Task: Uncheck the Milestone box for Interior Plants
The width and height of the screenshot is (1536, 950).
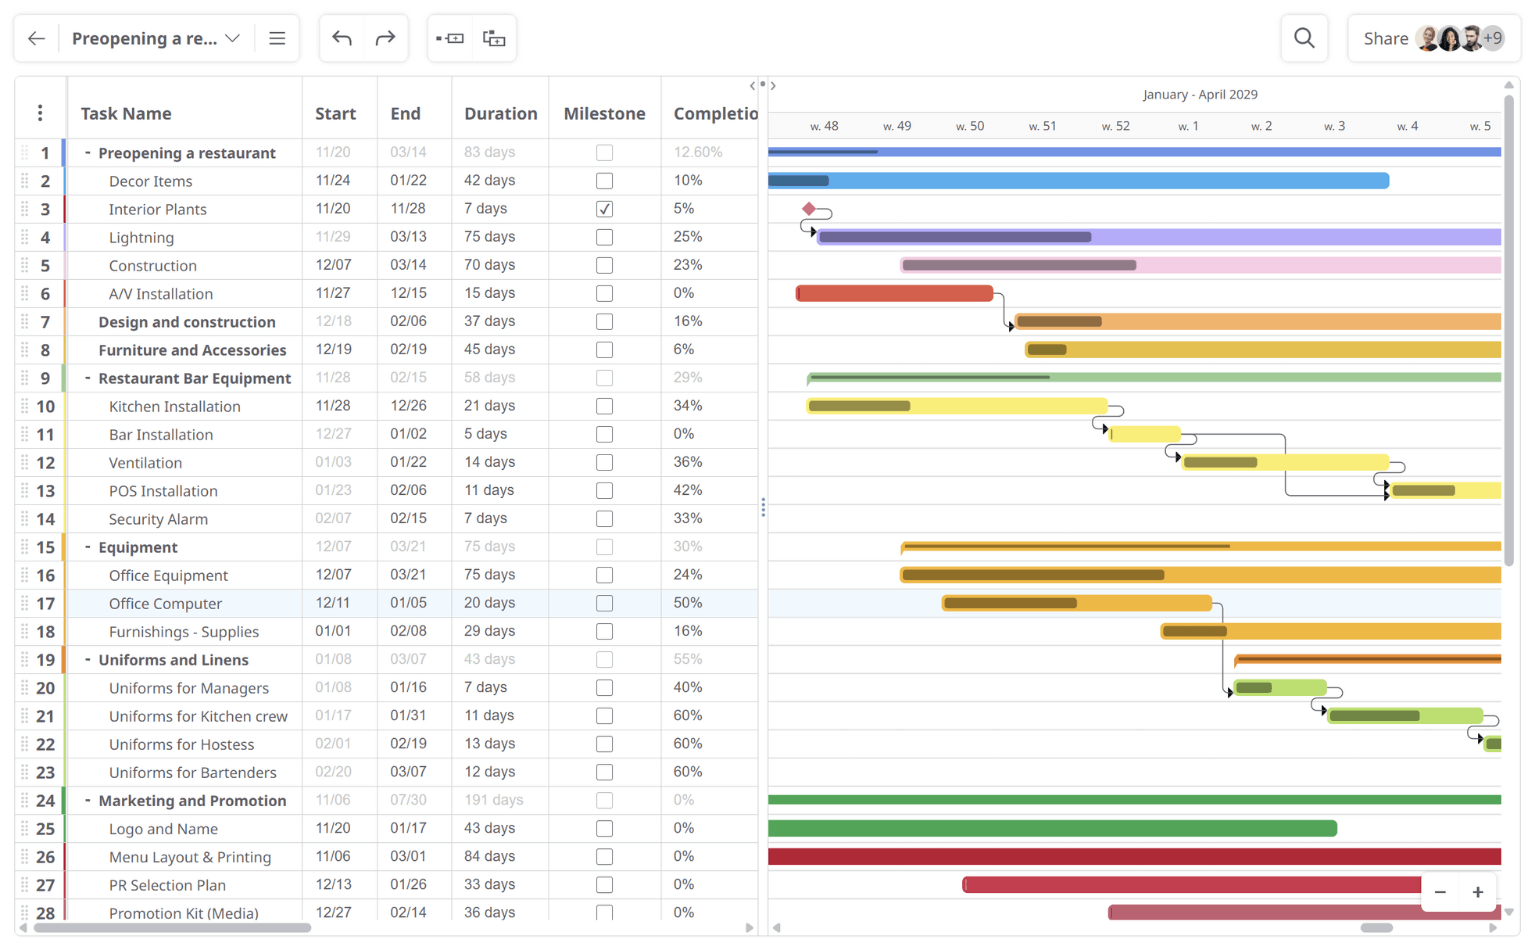Action: pos(604,209)
